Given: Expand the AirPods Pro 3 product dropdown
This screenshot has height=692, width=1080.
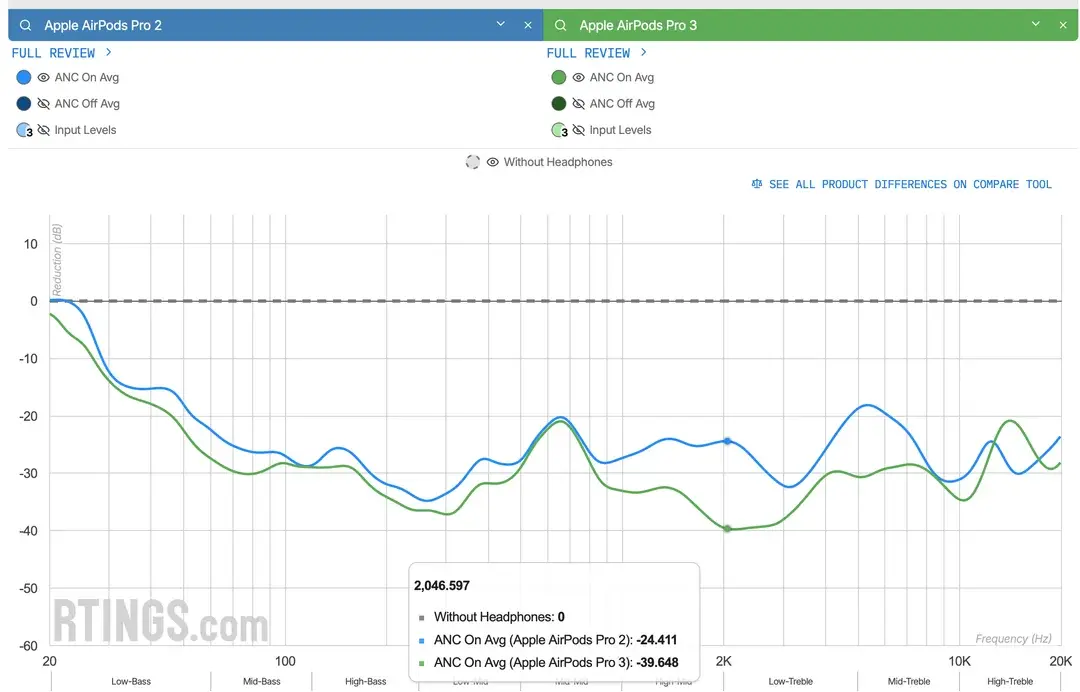Looking at the screenshot, I should click(1036, 24).
